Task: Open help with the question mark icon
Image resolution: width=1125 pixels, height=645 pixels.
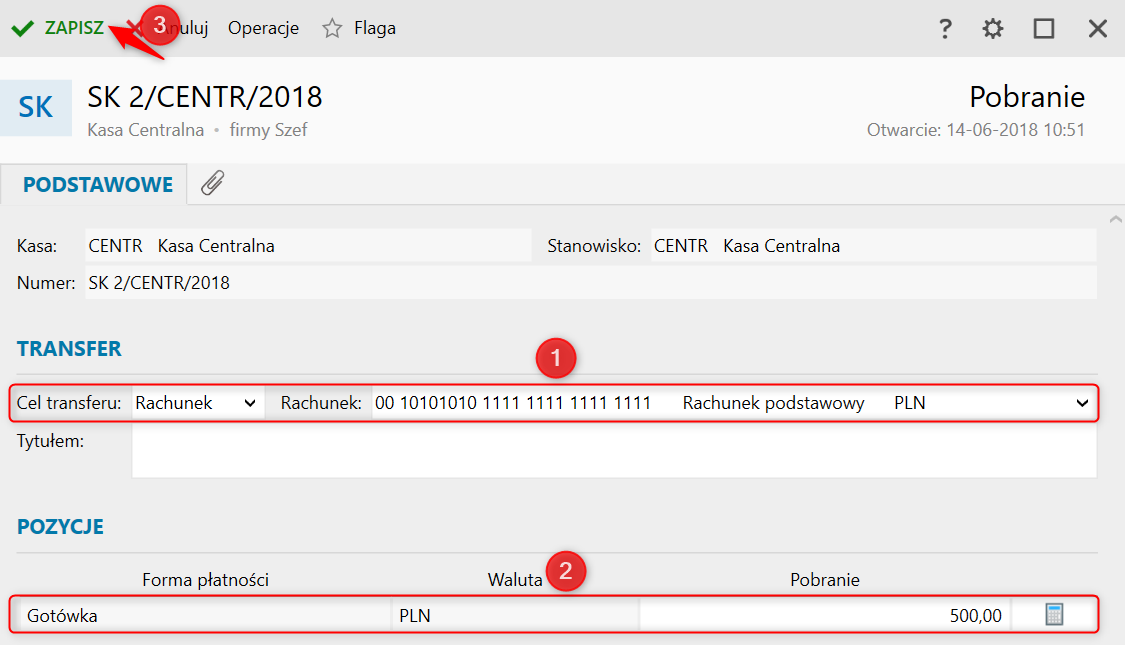Action: 945,29
